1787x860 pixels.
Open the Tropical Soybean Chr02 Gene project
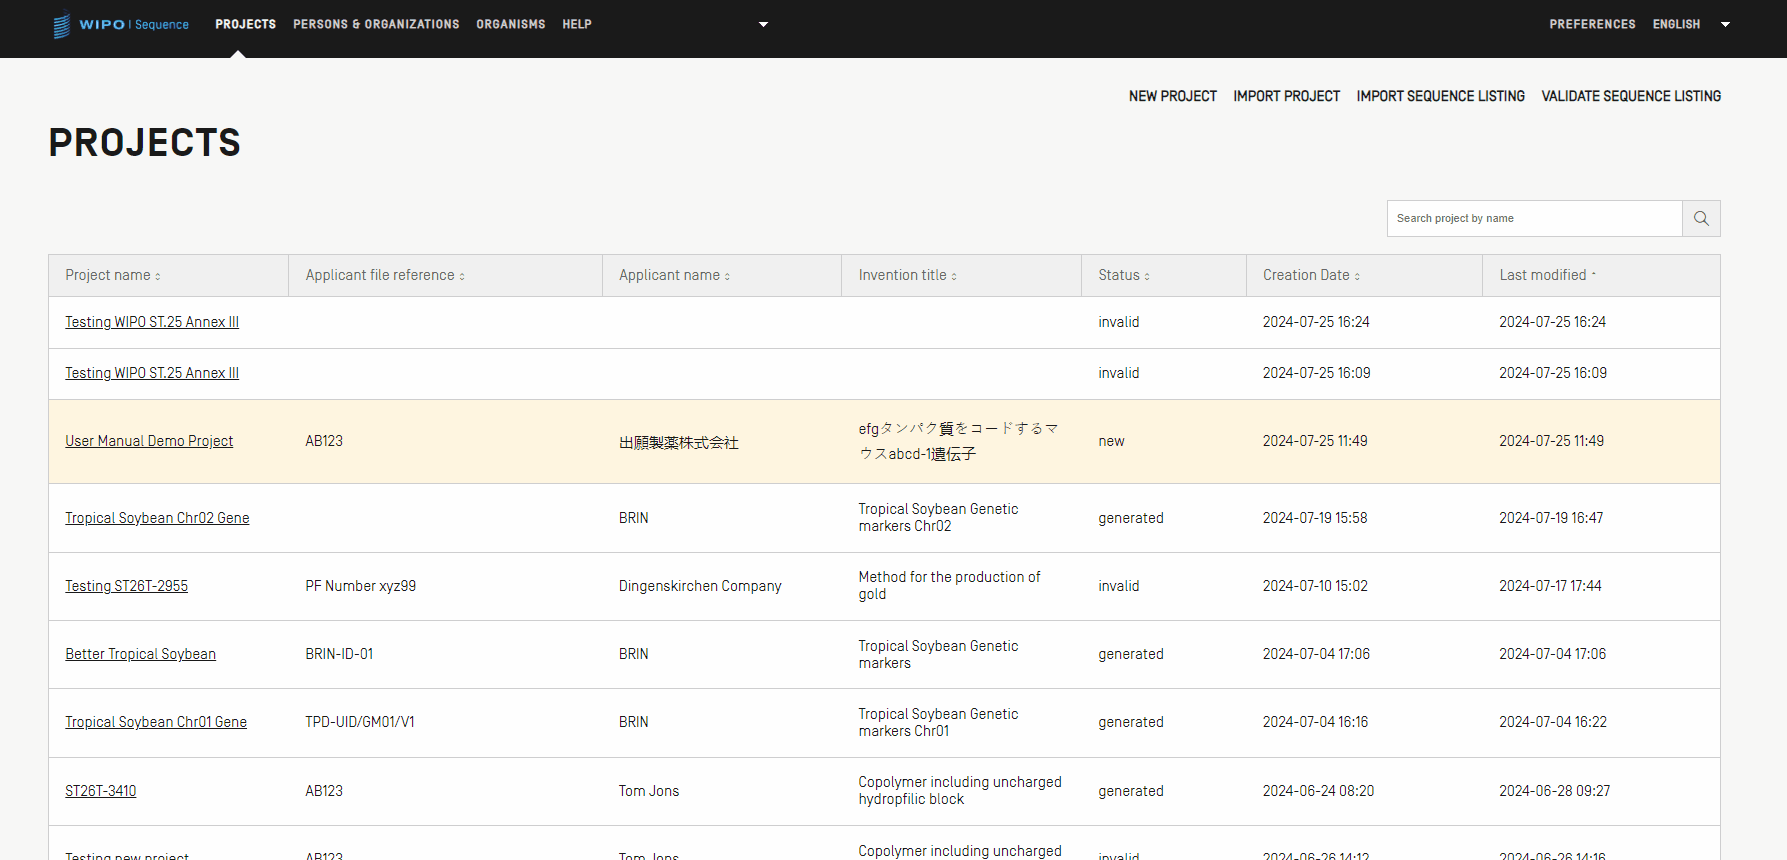pos(157,518)
